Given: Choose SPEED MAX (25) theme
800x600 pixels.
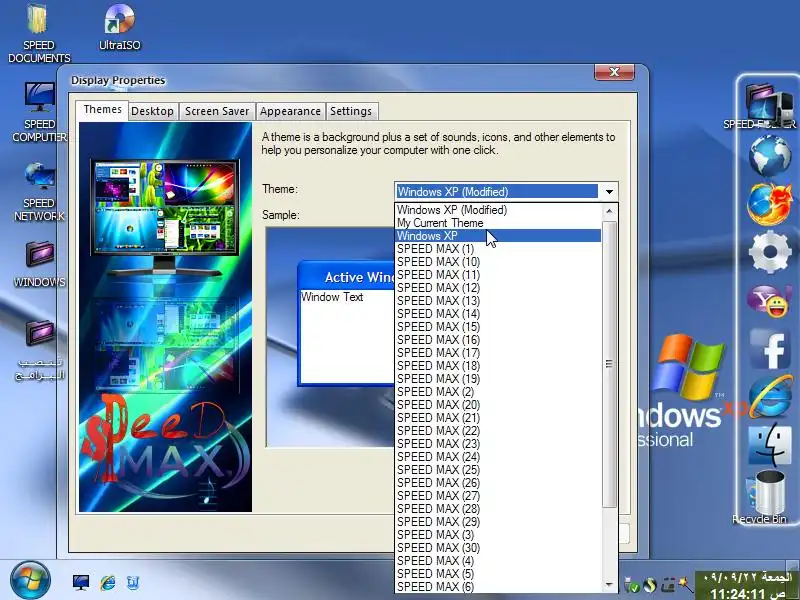Looking at the screenshot, I should (498, 470).
